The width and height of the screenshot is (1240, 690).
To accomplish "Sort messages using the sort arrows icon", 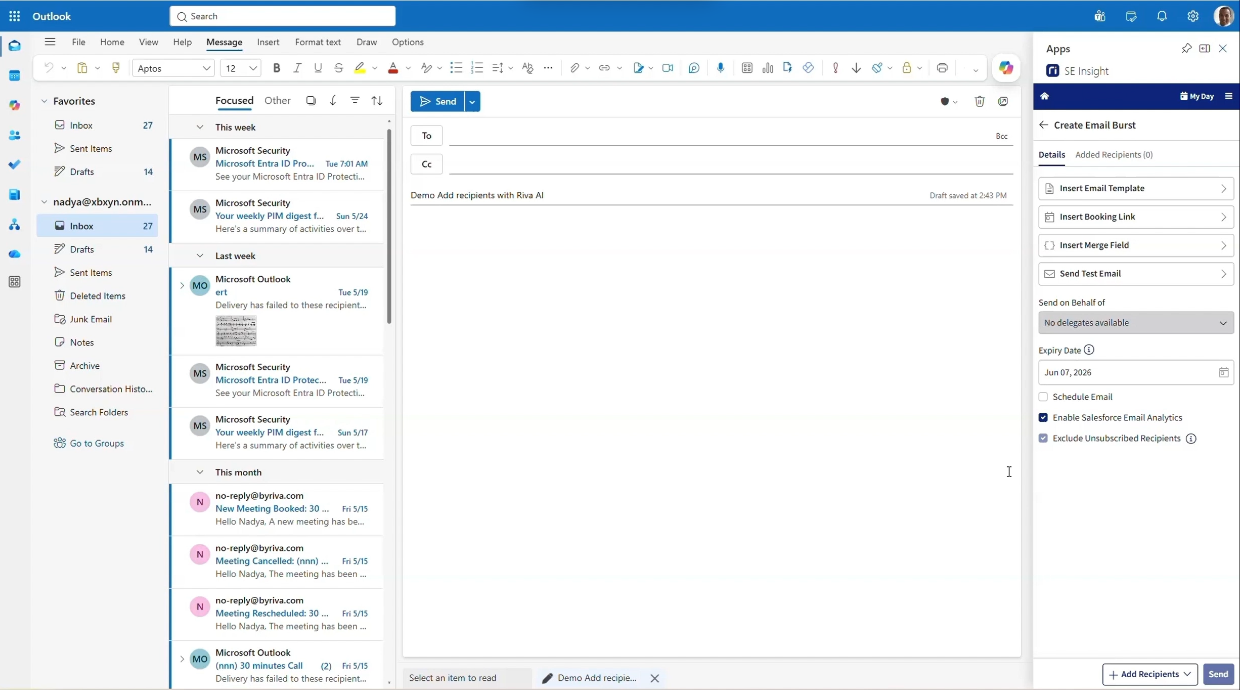I will (x=377, y=101).
